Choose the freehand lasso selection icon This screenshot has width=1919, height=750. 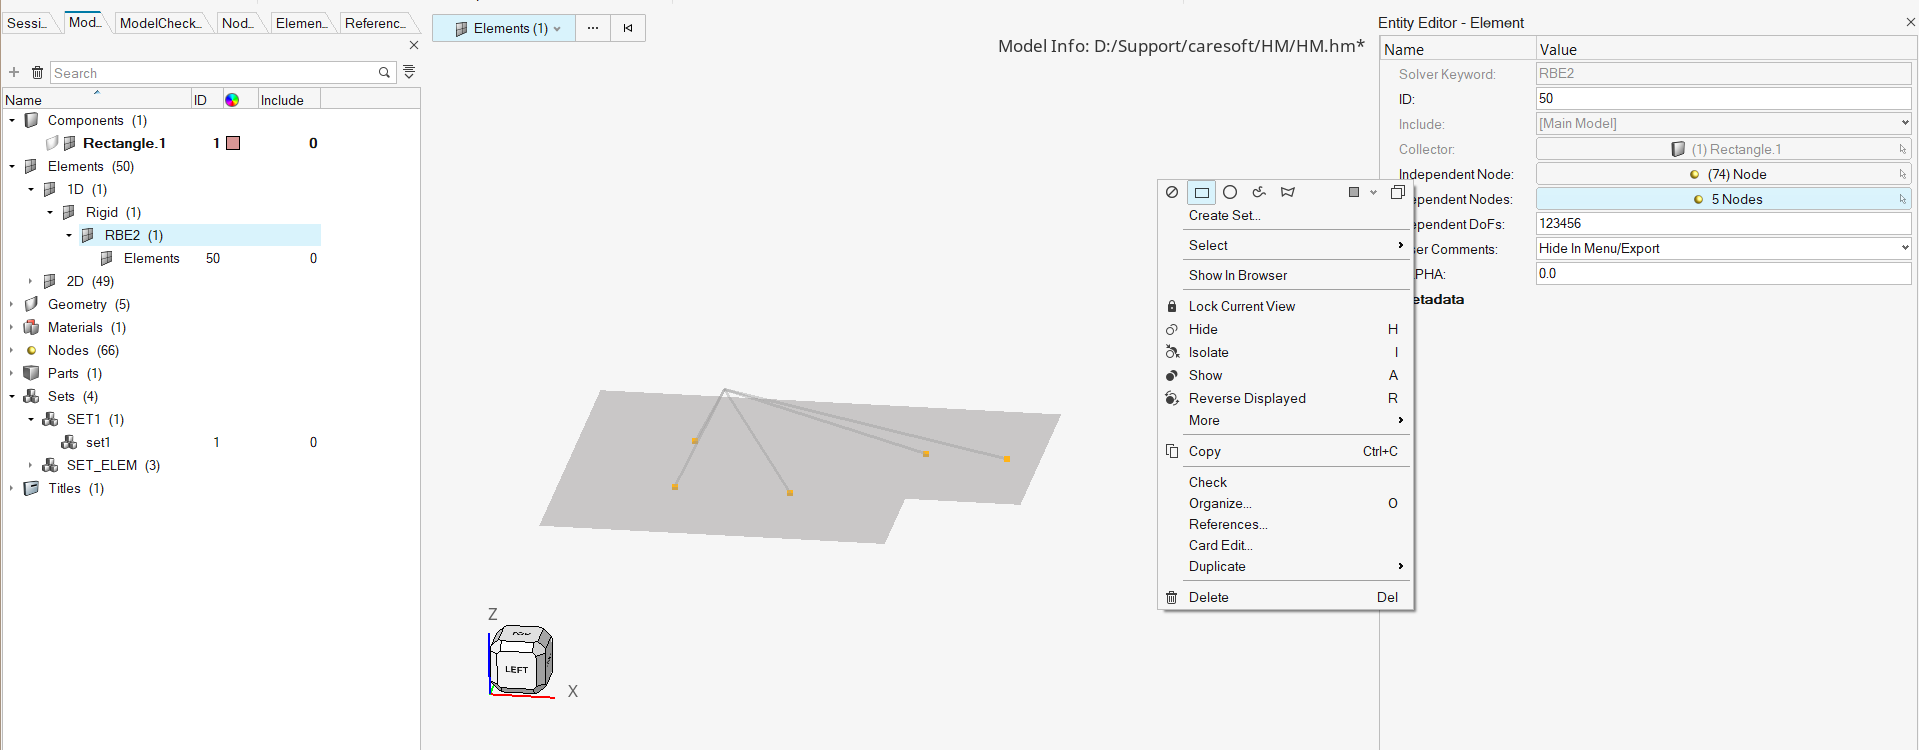click(1259, 192)
